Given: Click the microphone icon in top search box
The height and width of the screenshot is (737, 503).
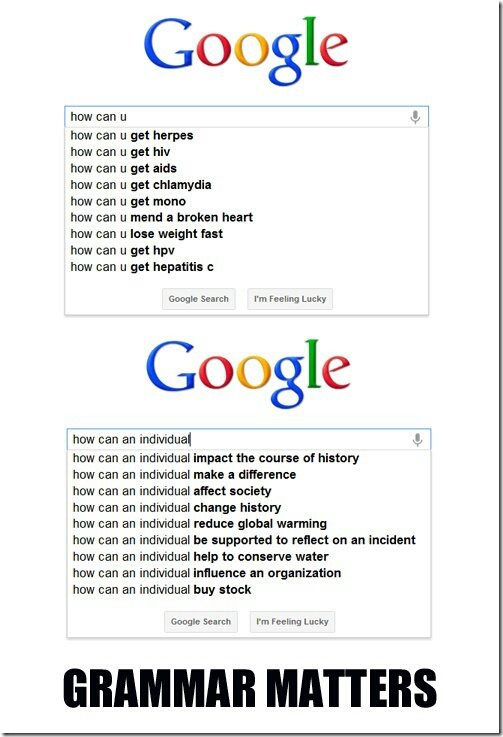Looking at the screenshot, I should coord(415,117).
